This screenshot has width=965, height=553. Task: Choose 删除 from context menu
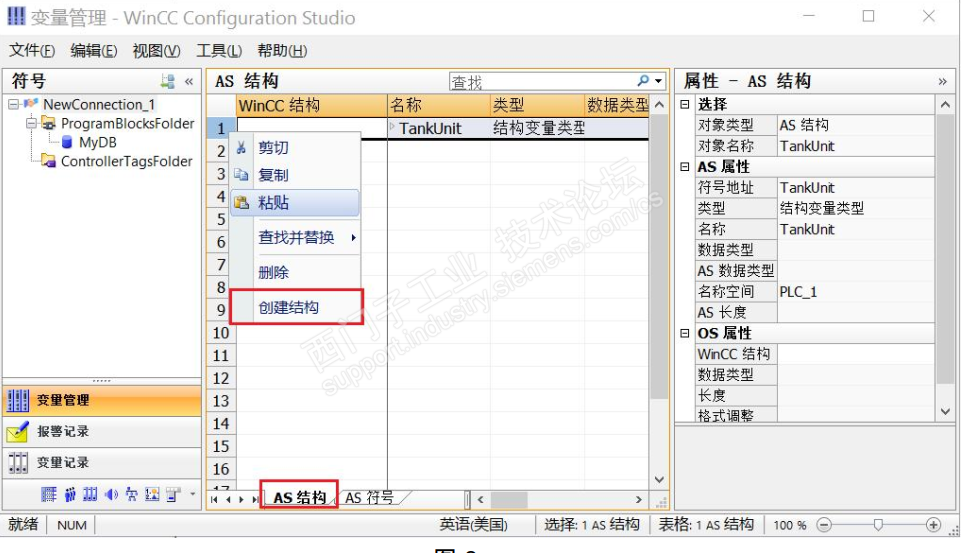click(x=295, y=272)
